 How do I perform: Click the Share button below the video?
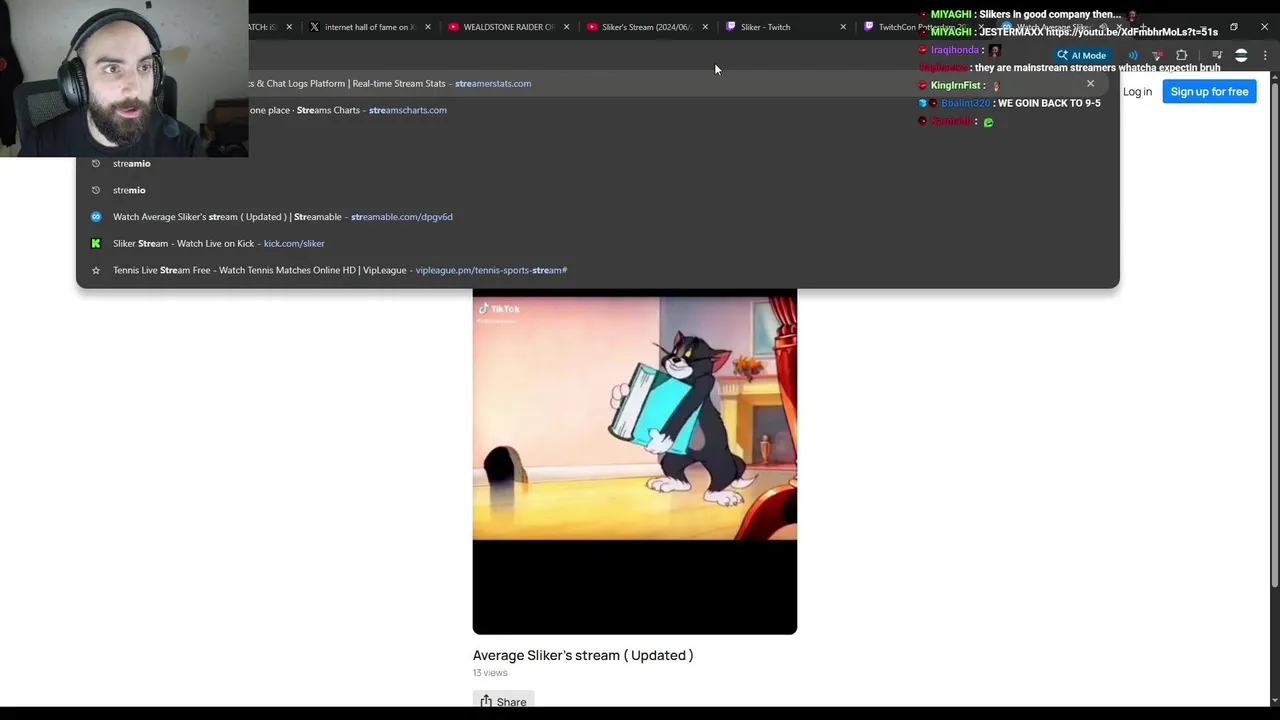click(503, 701)
